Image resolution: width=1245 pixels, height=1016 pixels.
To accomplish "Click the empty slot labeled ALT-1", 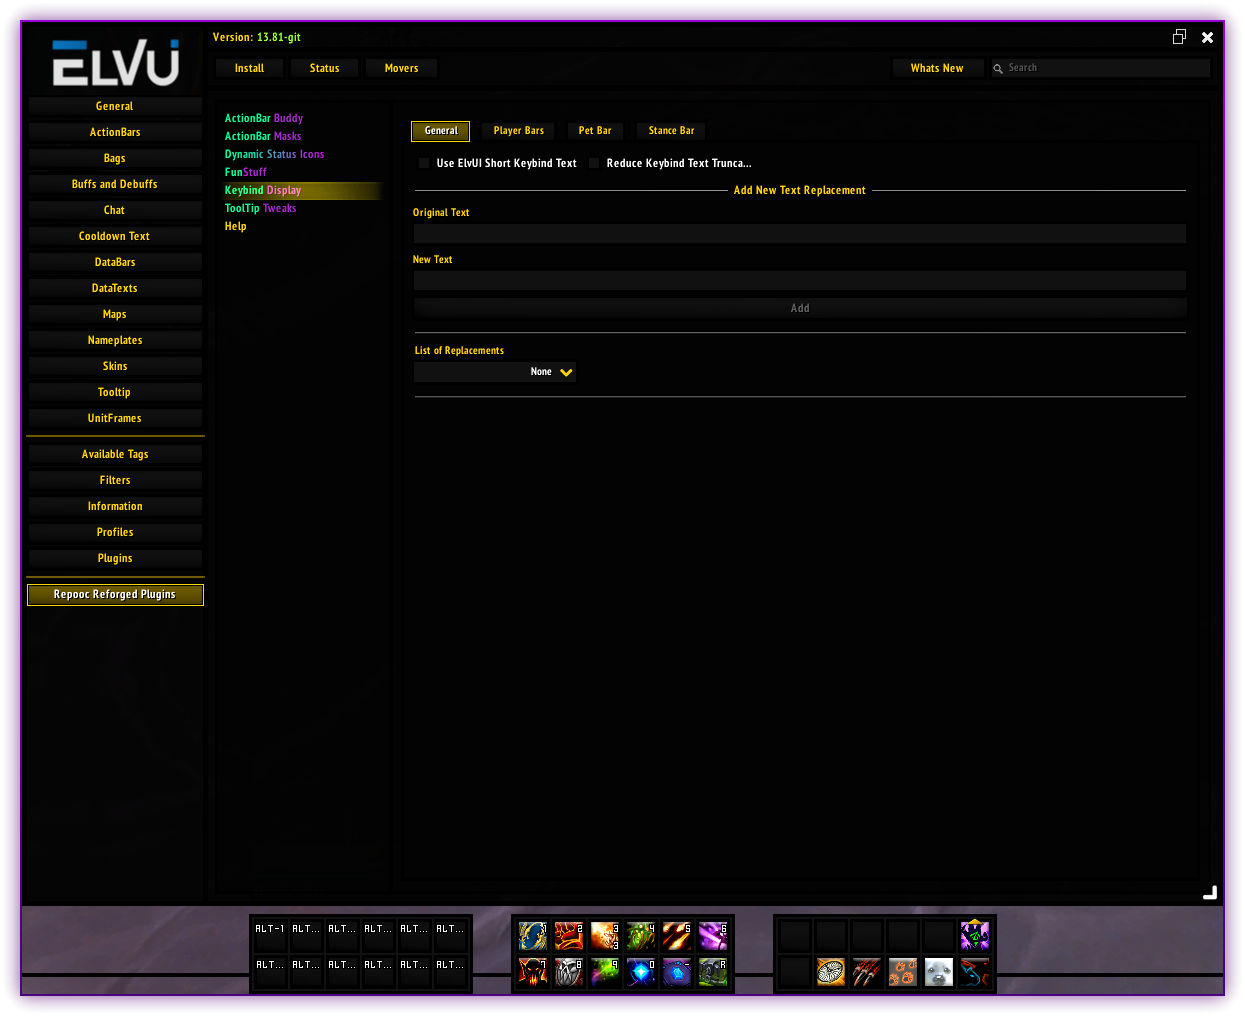I will coord(271,936).
